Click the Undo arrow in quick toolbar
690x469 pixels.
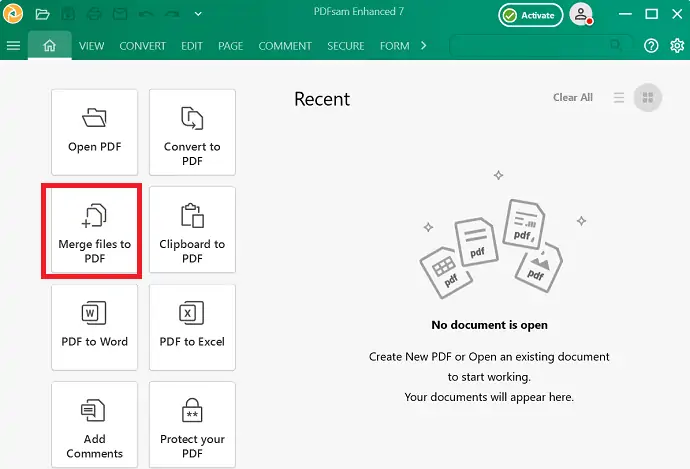[x=146, y=14]
